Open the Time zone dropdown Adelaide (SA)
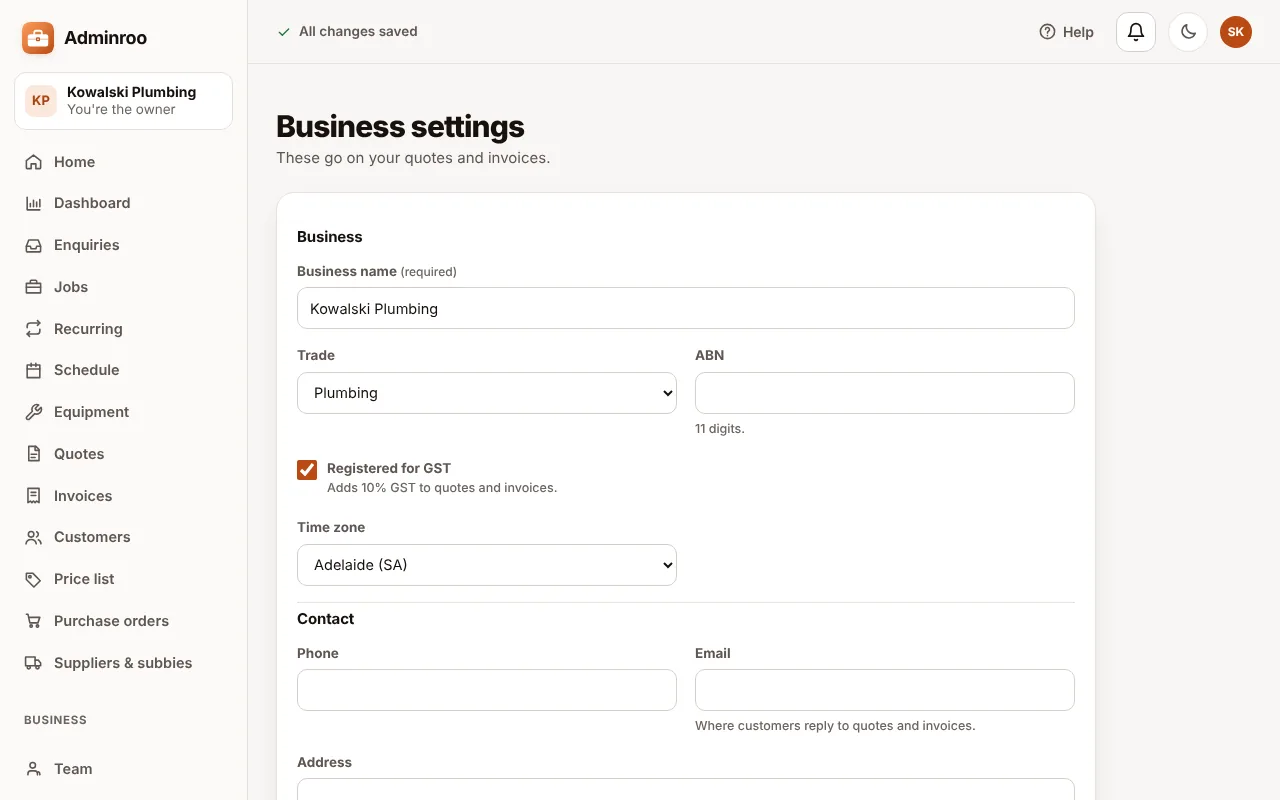1280x800 pixels. coord(487,565)
